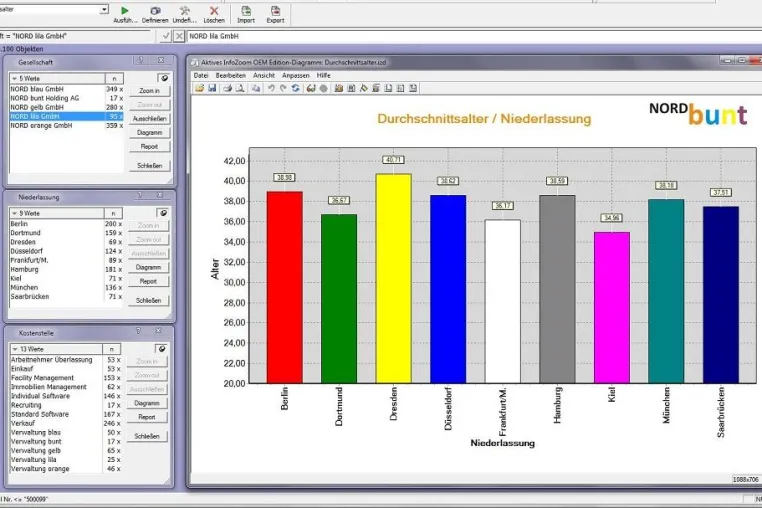Open a file using the diagram folder icon
The width and height of the screenshot is (762, 508).
point(199,88)
